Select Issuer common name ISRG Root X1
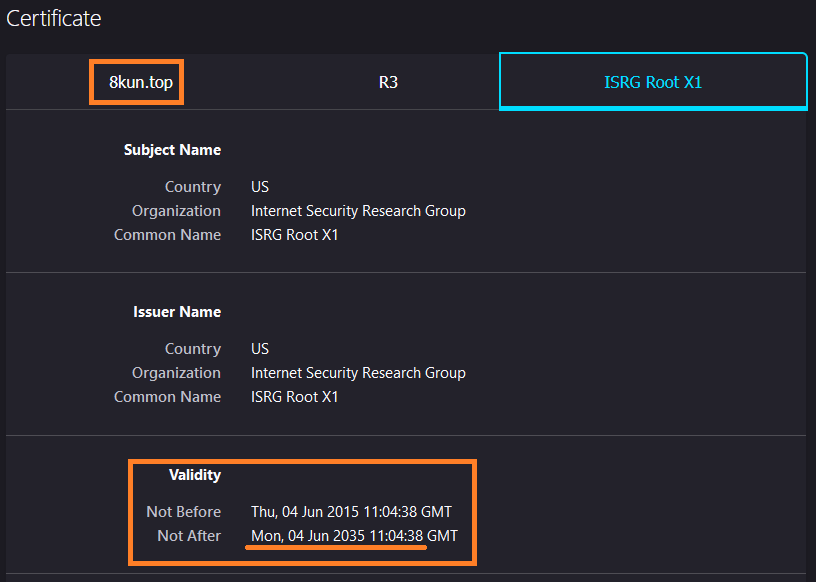This screenshot has height=582, width=816. (295, 397)
